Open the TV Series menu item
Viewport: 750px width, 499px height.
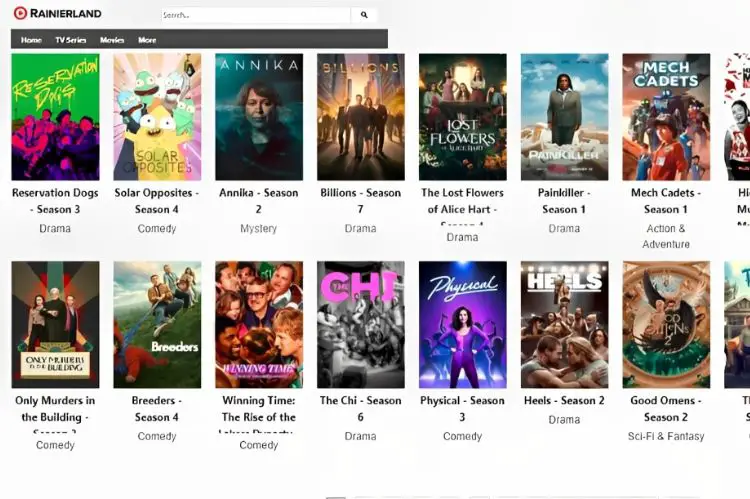[71, 40]
